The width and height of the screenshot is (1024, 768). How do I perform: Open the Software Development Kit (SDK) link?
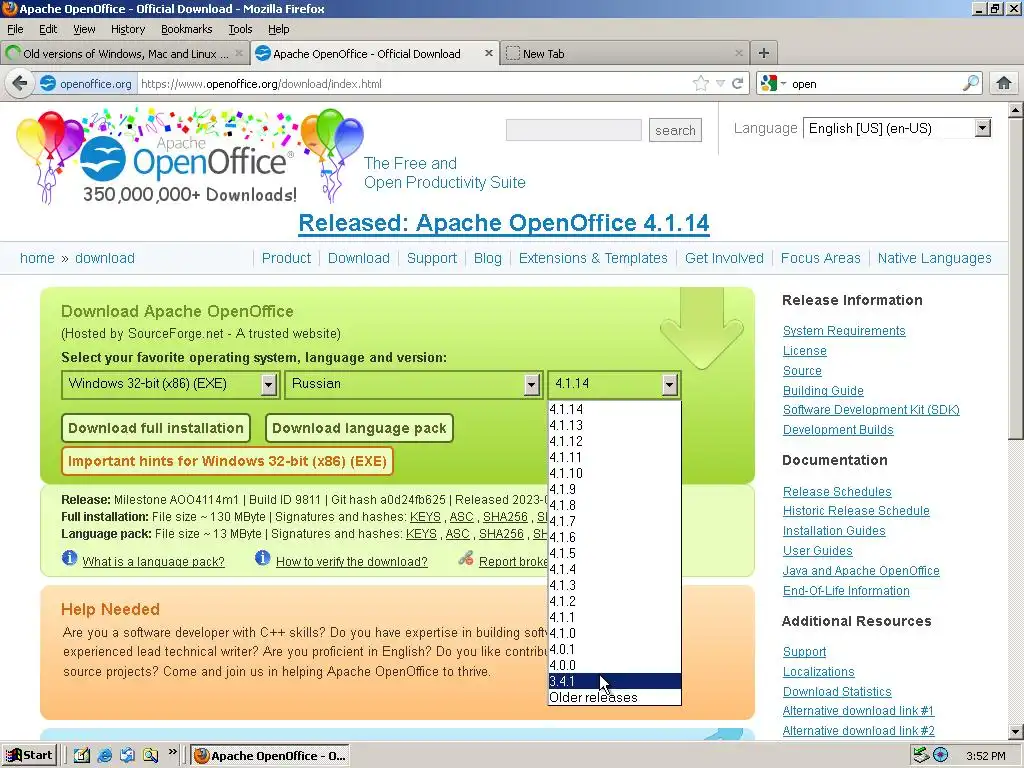click(x=871, y=410)
